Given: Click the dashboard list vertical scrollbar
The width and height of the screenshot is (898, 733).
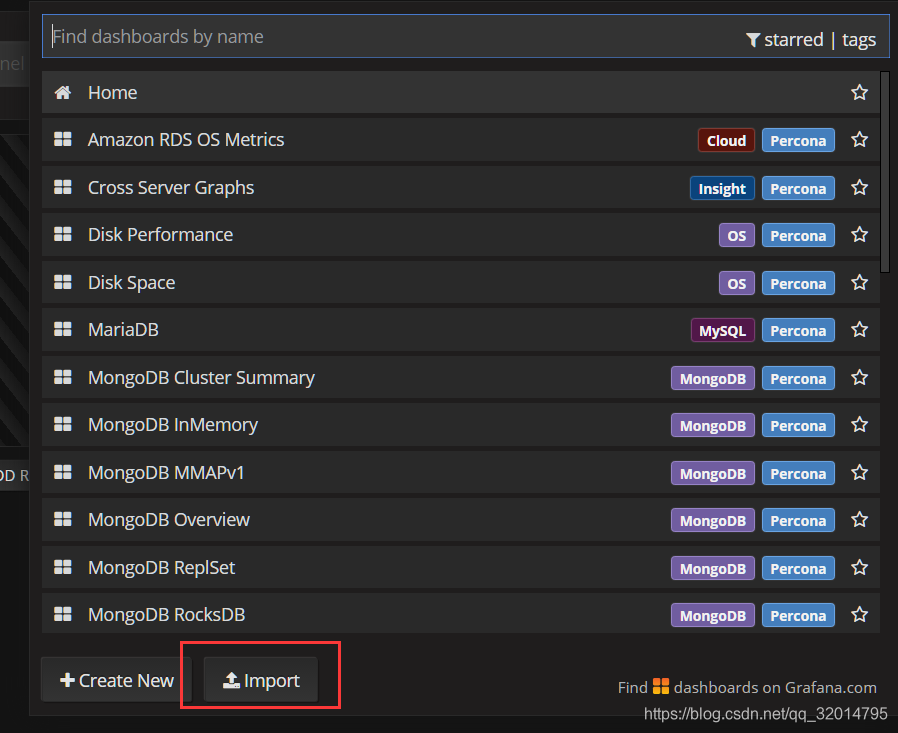Looking at the screenshot, I should pos(885,172).
